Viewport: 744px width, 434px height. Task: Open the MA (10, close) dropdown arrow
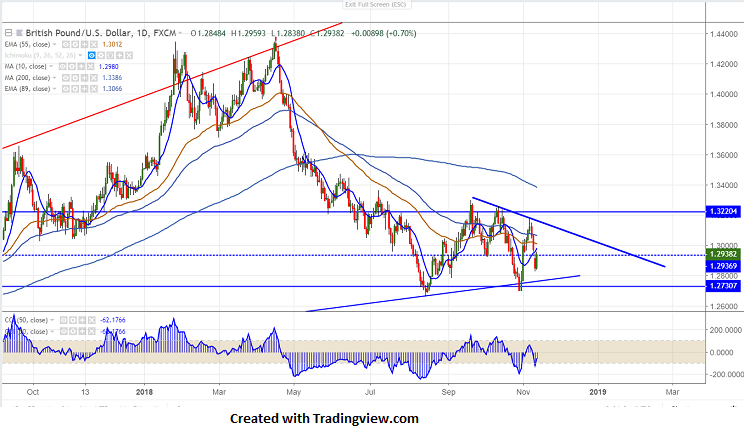pyautogui.click(x=51, y=66)
